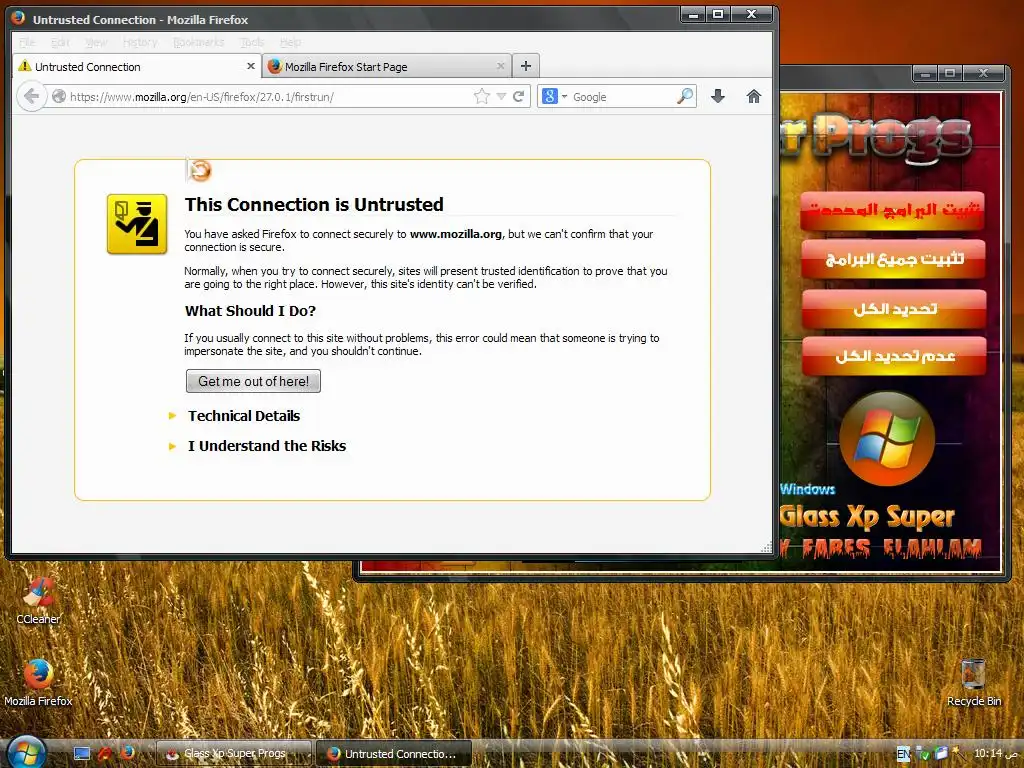The height and width of the screenshot is (768, 1024).
Task: Switch to the Untrusted Connection tab
Action: point(136,67)
